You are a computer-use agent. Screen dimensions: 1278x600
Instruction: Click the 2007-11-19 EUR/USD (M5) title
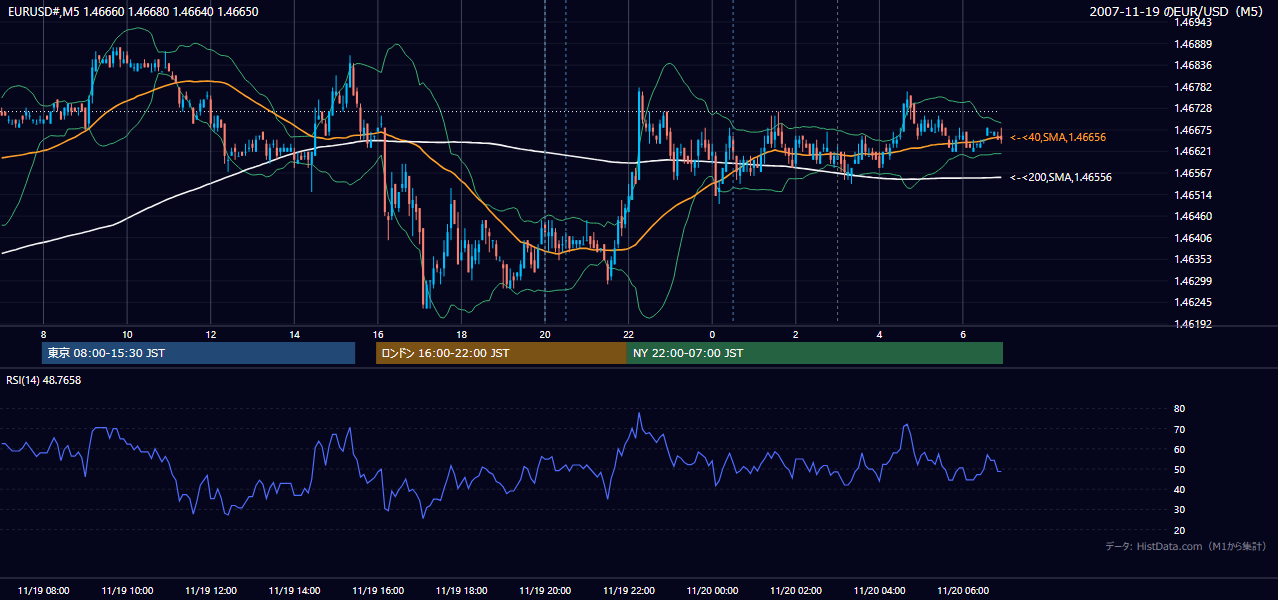coord(1178,11)
